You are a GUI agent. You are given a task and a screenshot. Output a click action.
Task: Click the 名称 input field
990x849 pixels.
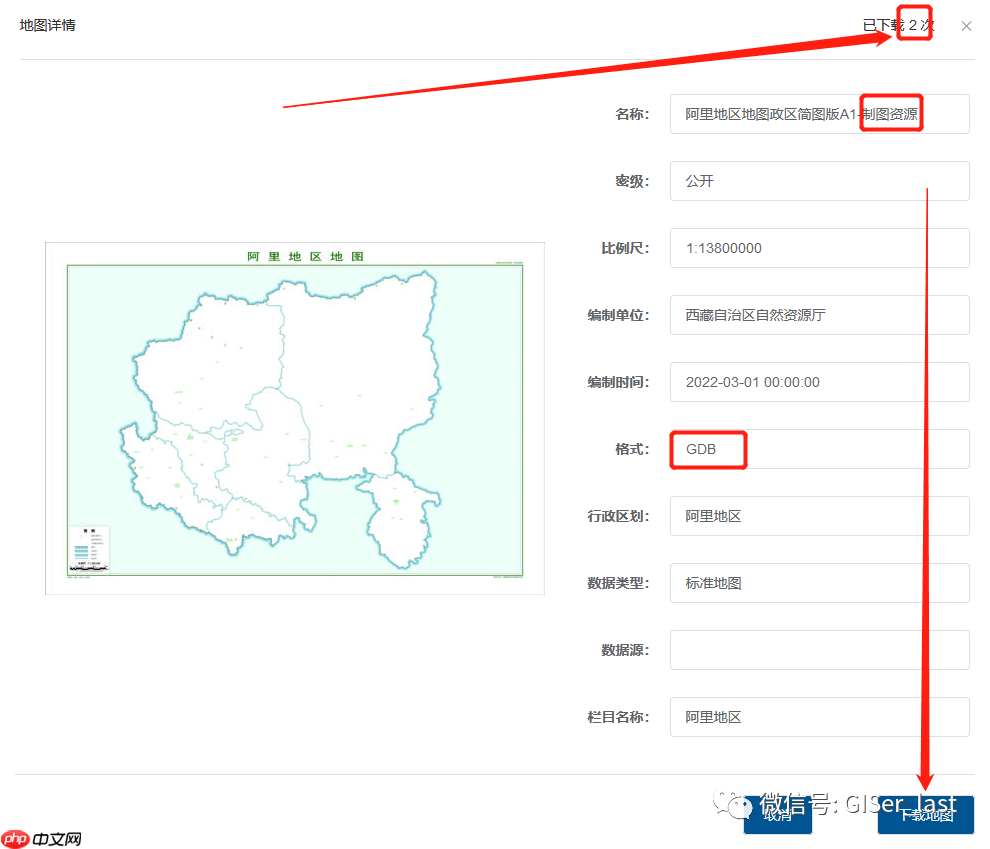point(819,113)
